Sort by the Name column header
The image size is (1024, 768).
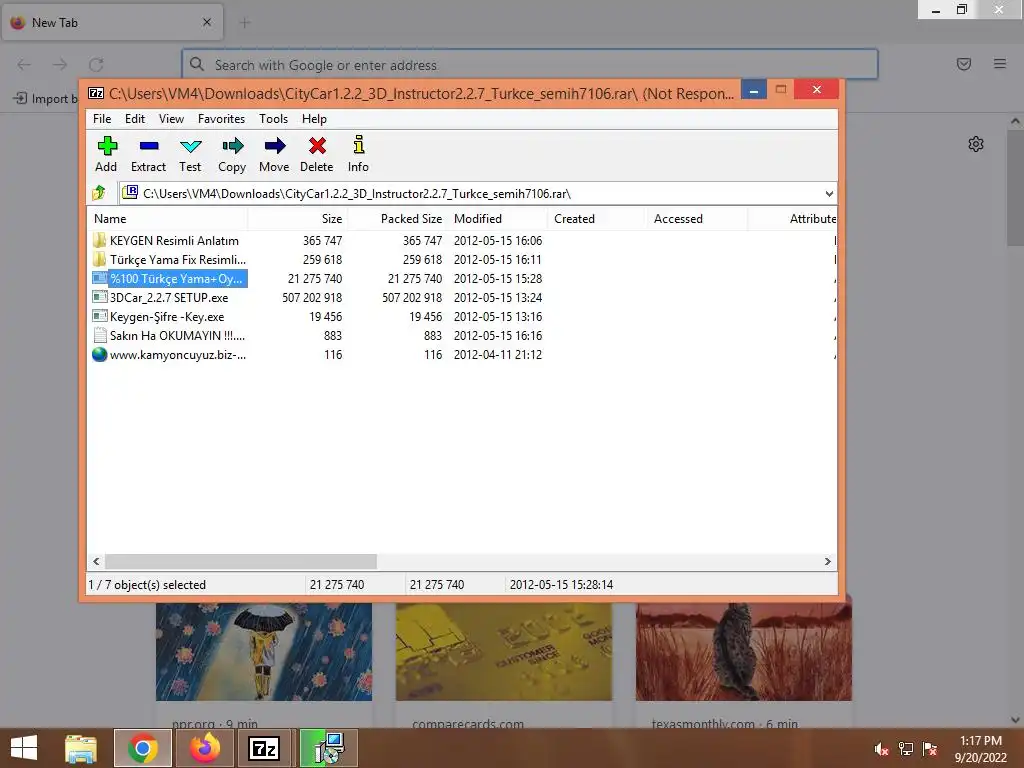point(167,219)
